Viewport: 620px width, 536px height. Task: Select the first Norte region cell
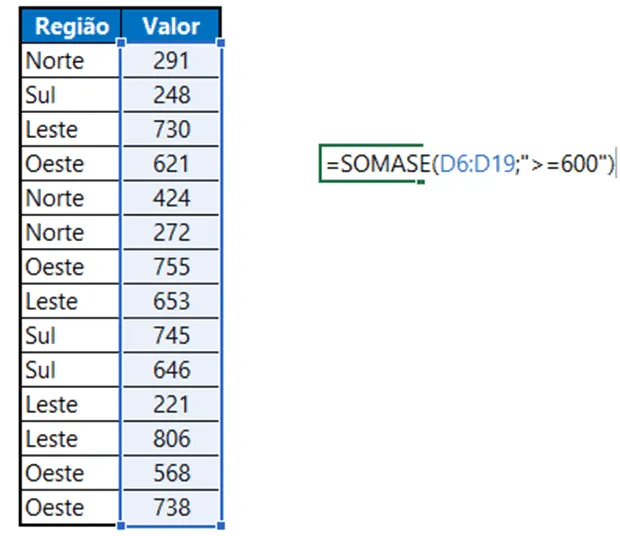(70, 60)
